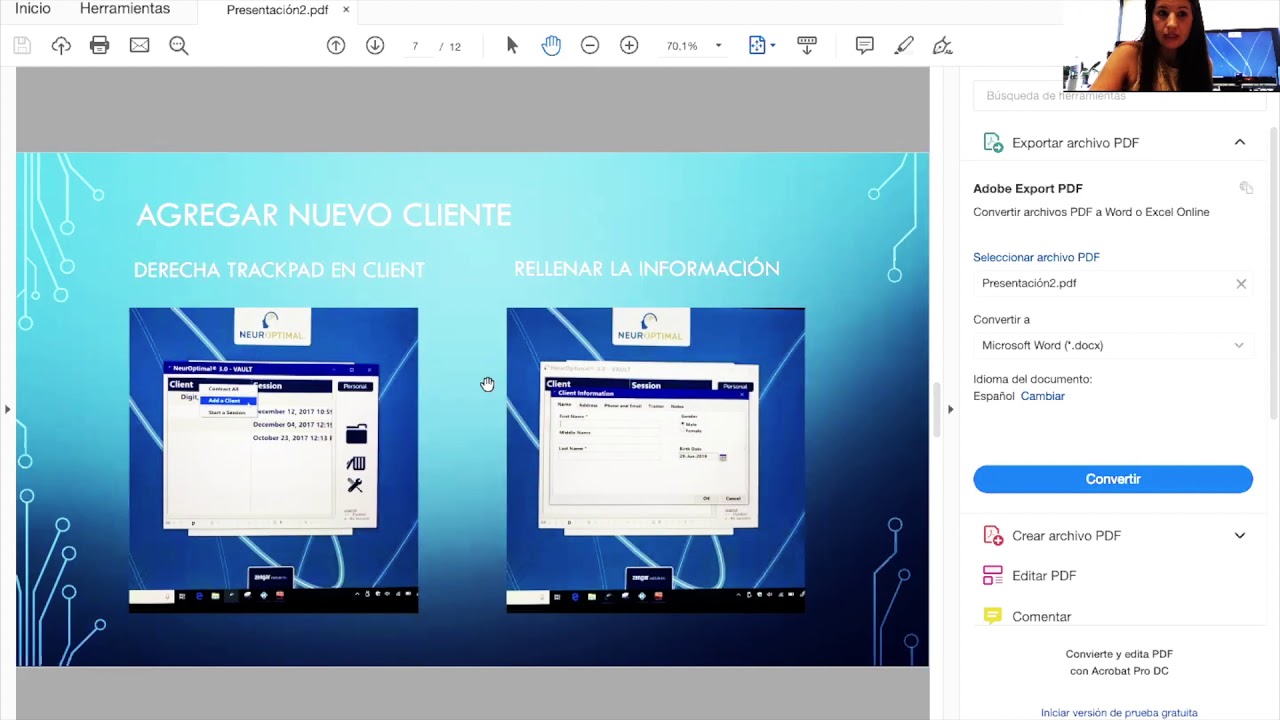
Task: Click Seleccionar archivo PDF link
Action: pos(1036,257)
